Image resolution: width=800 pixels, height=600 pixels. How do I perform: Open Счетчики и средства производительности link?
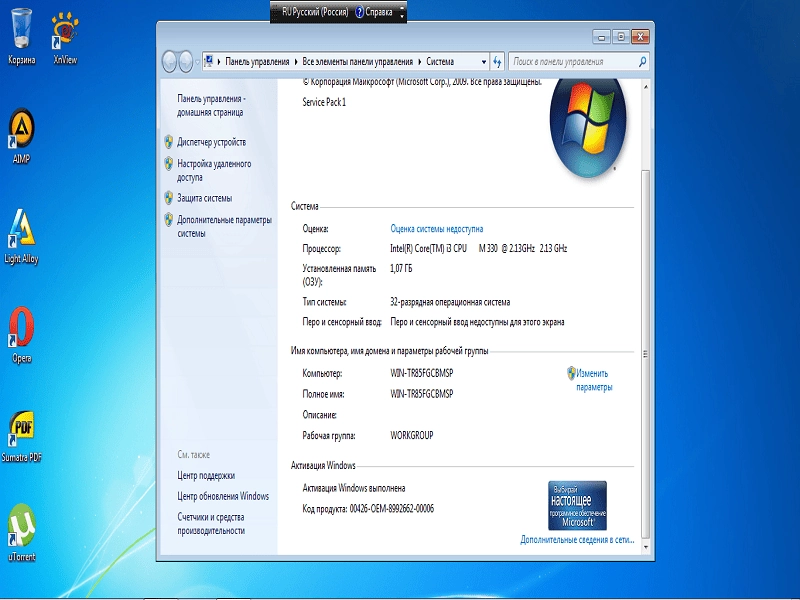coord(211,524)
